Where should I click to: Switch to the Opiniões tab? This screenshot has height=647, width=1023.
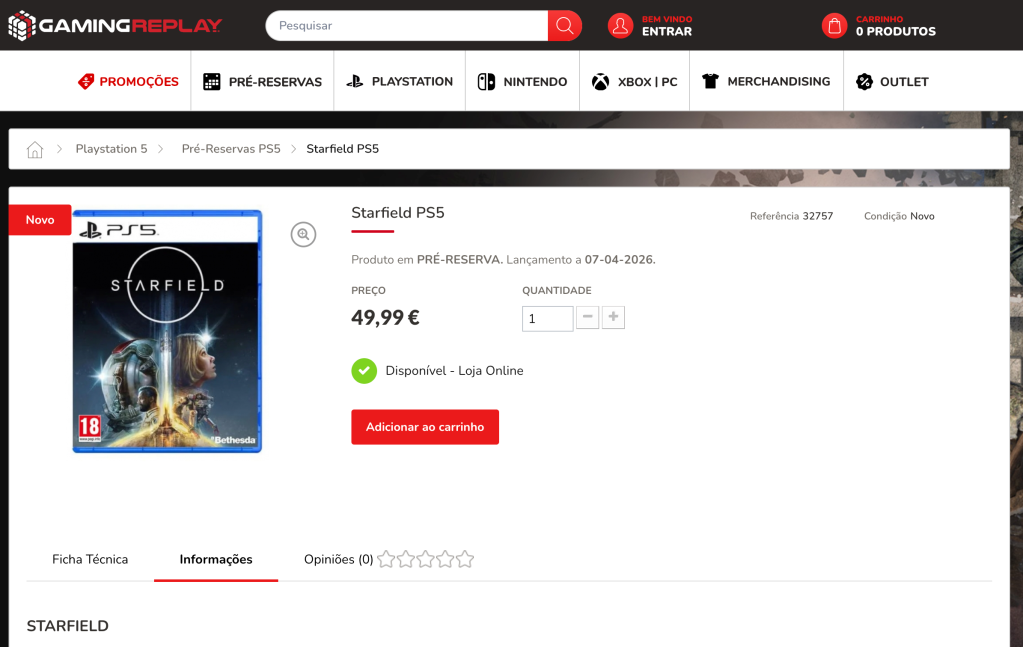pos(338,559)
